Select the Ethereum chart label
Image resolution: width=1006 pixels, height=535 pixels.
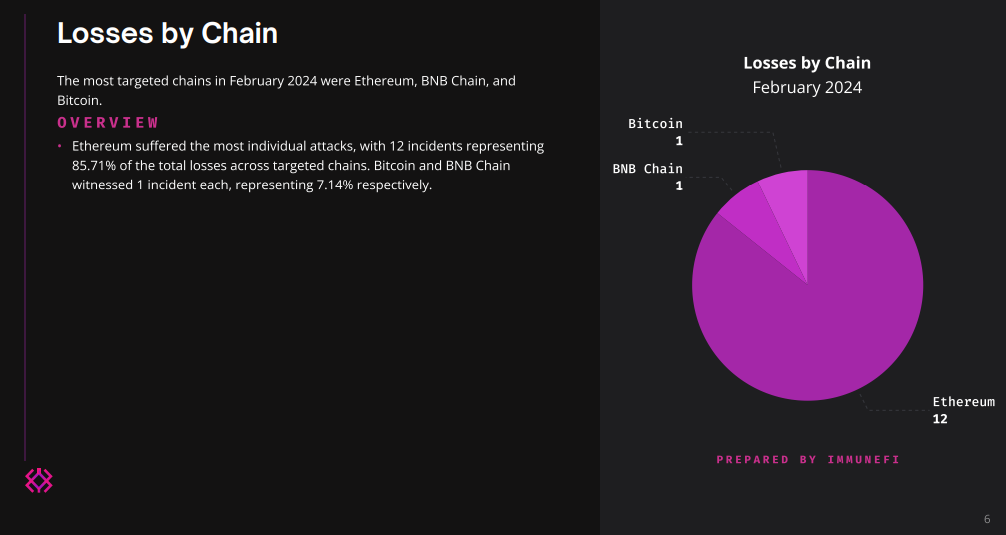(963, 402)
